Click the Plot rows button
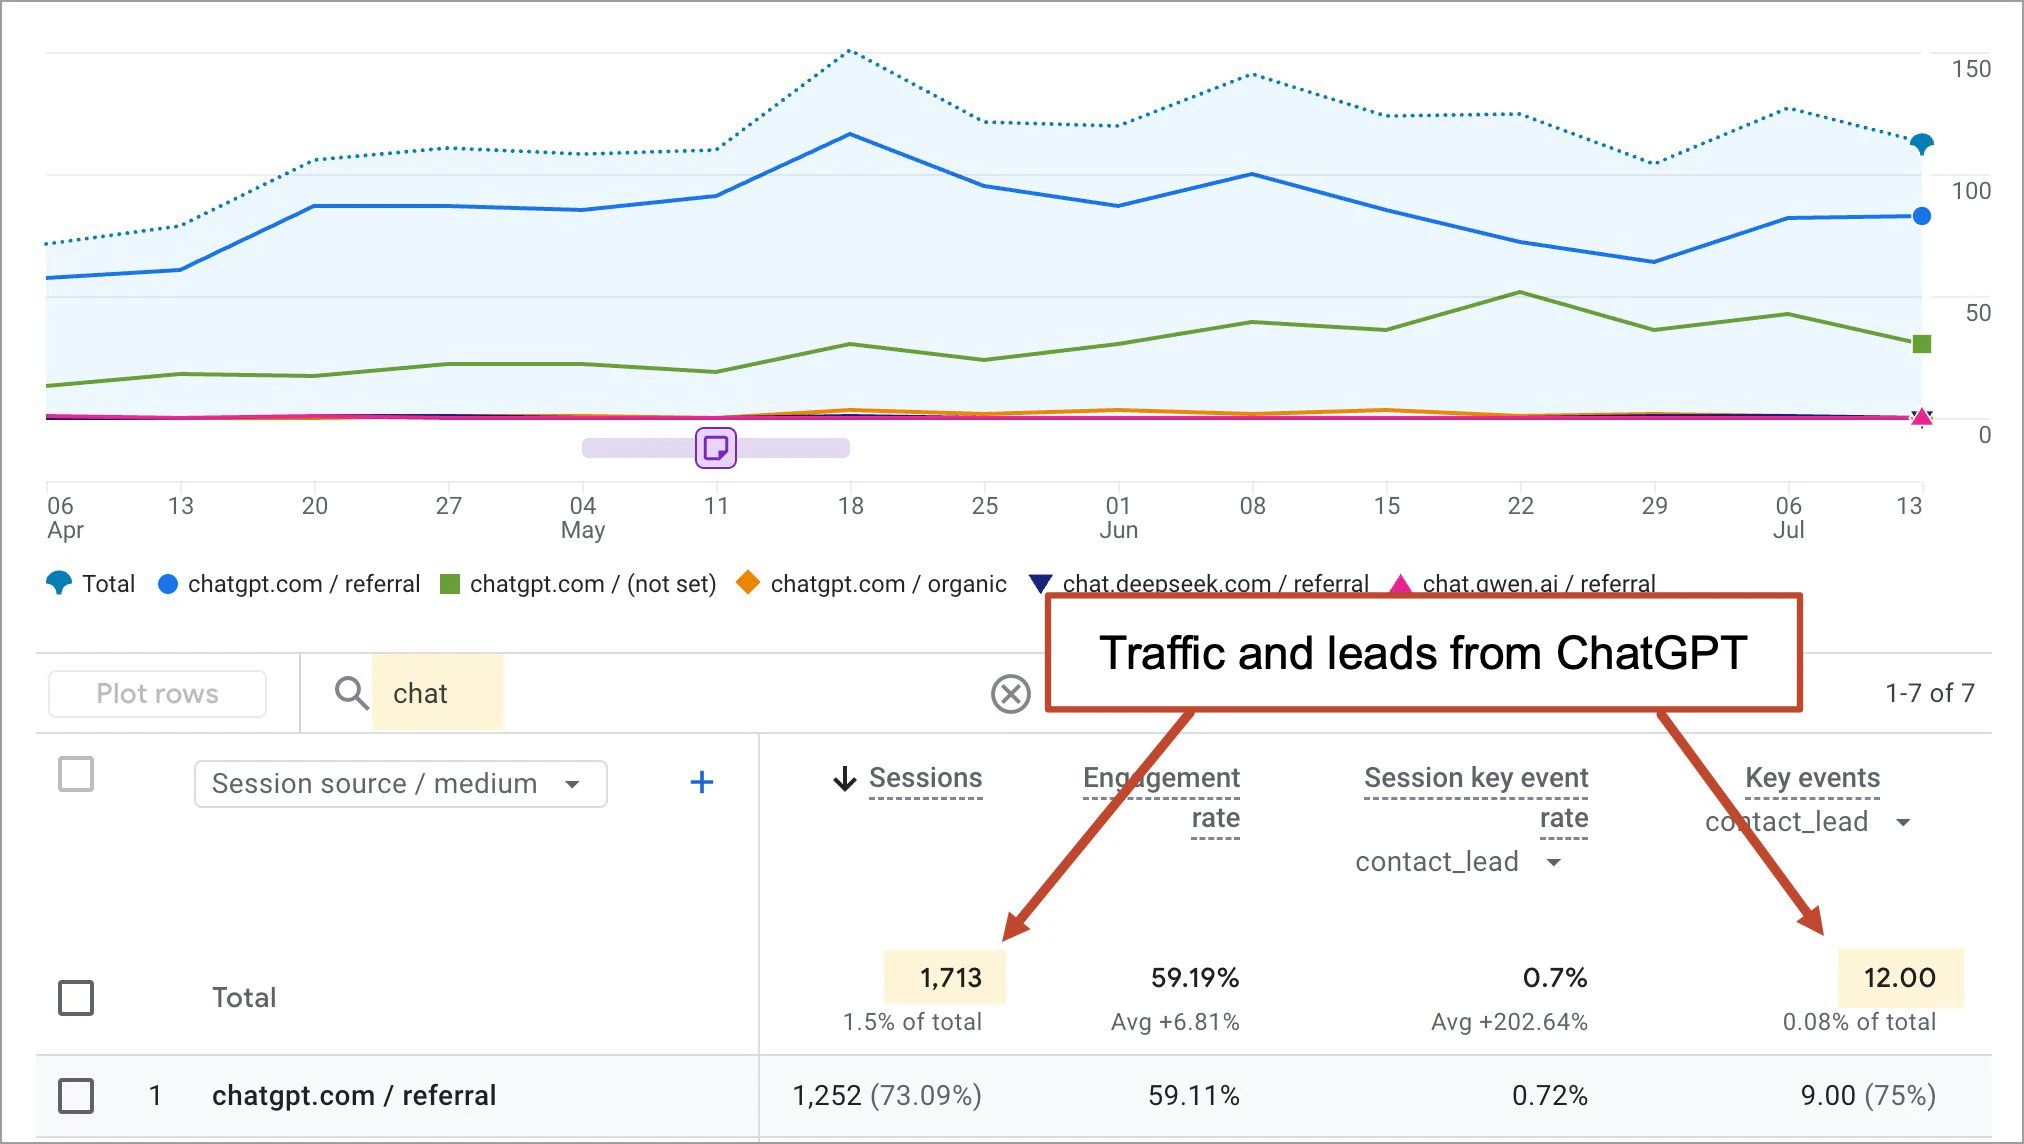The image size is (2024, 1144). [156, 693]
